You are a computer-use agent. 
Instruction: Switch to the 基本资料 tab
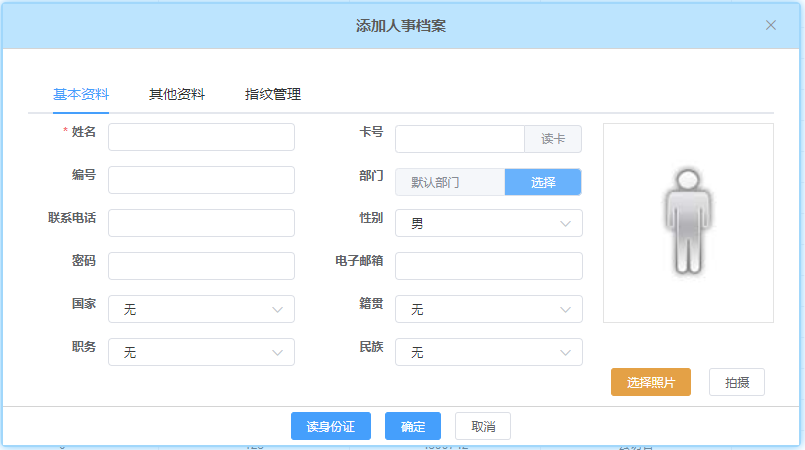(x=81, y=94)
